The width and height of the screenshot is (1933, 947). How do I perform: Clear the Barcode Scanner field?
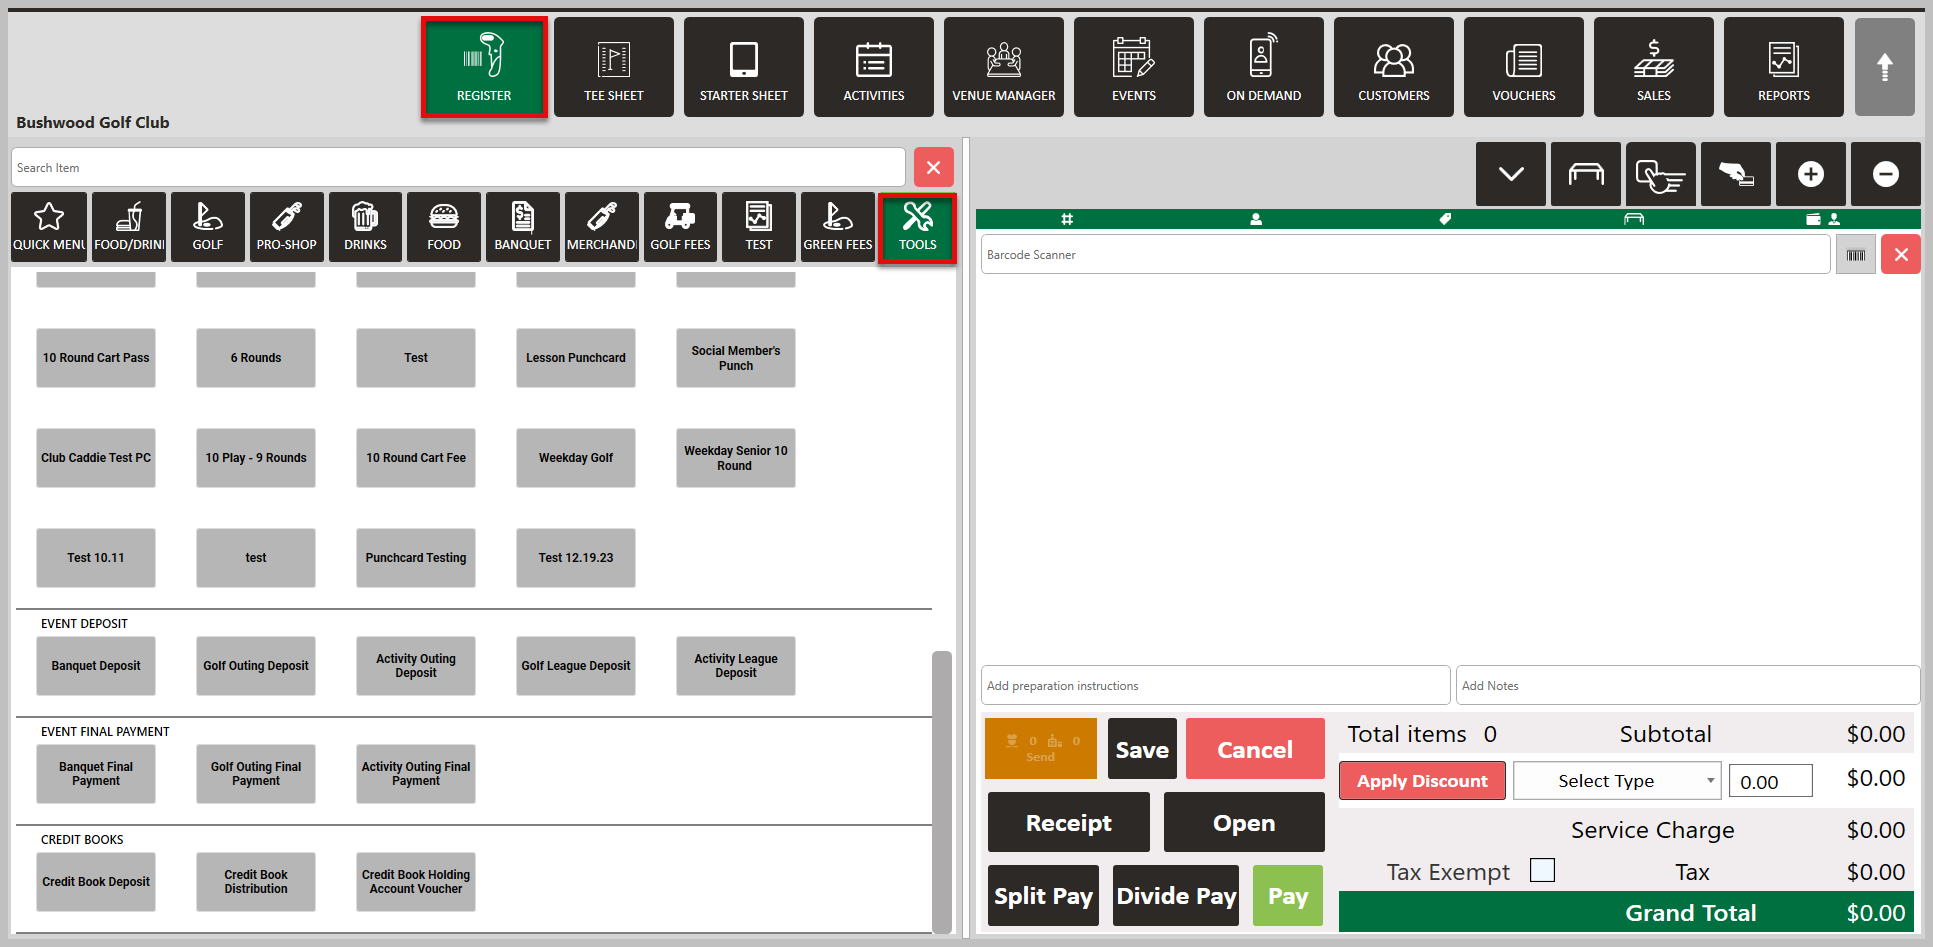[x=1901, y=255]
